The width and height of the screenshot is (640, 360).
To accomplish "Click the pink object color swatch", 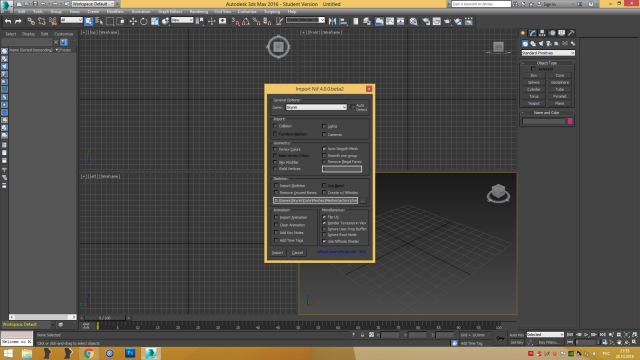I will [570, 121].
